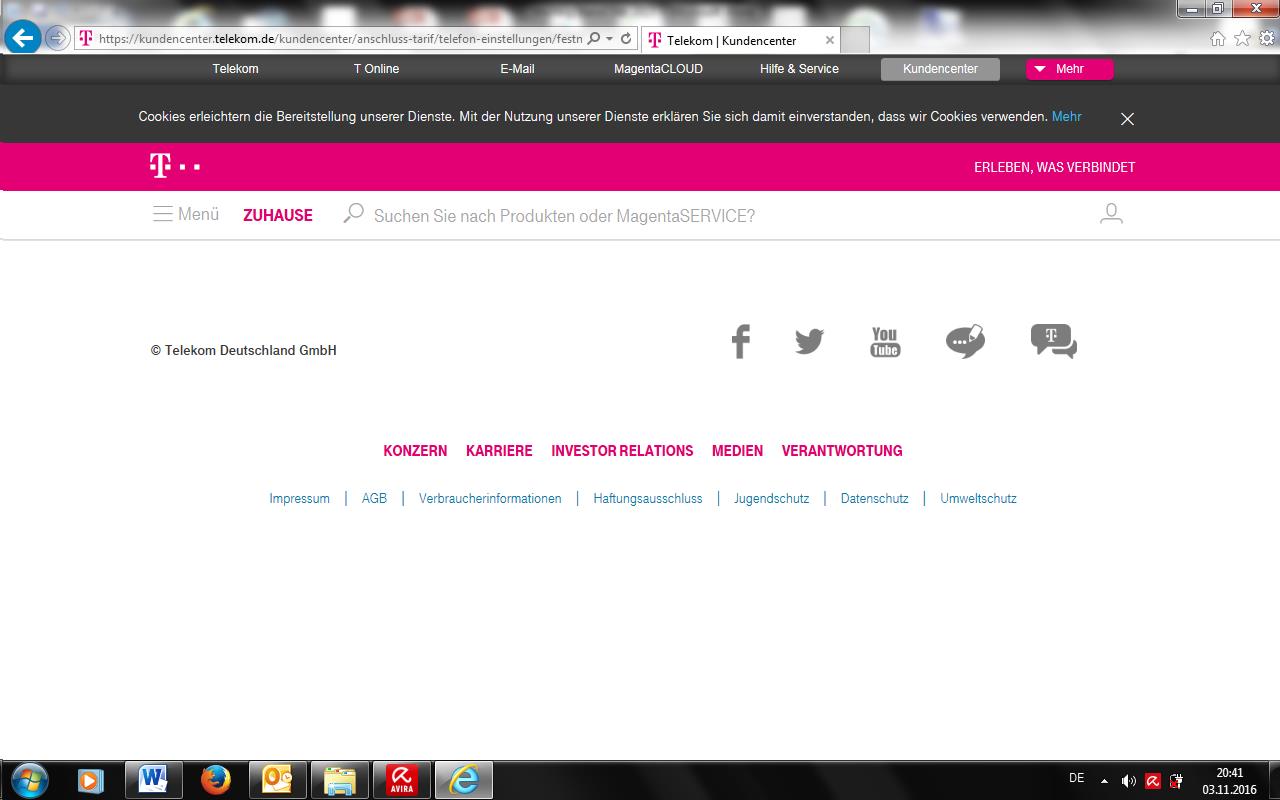Open the INVESTOR RELATIONS footer link
This screenshot has height=800, width=1280.
click(622, 451)
